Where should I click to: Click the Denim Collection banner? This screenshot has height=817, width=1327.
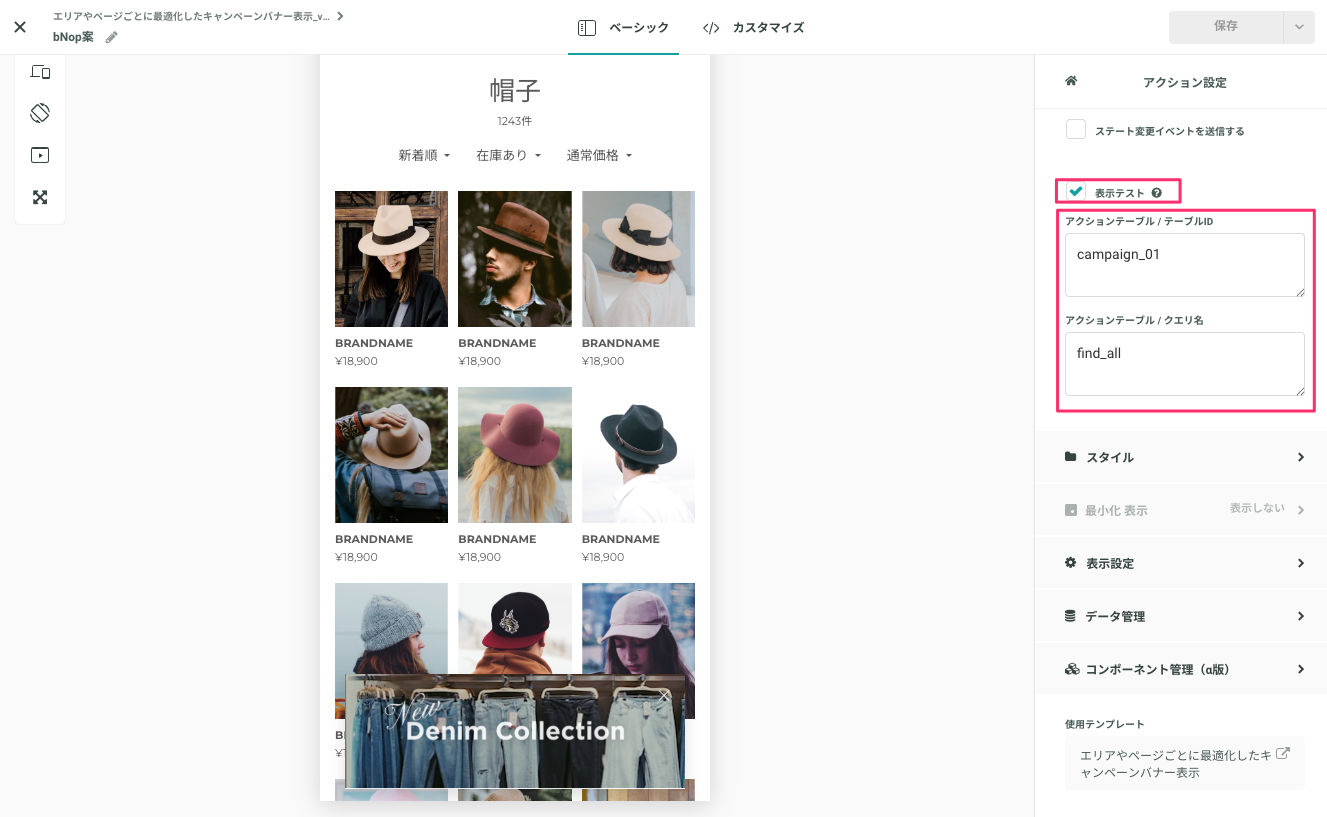[515, 732]
